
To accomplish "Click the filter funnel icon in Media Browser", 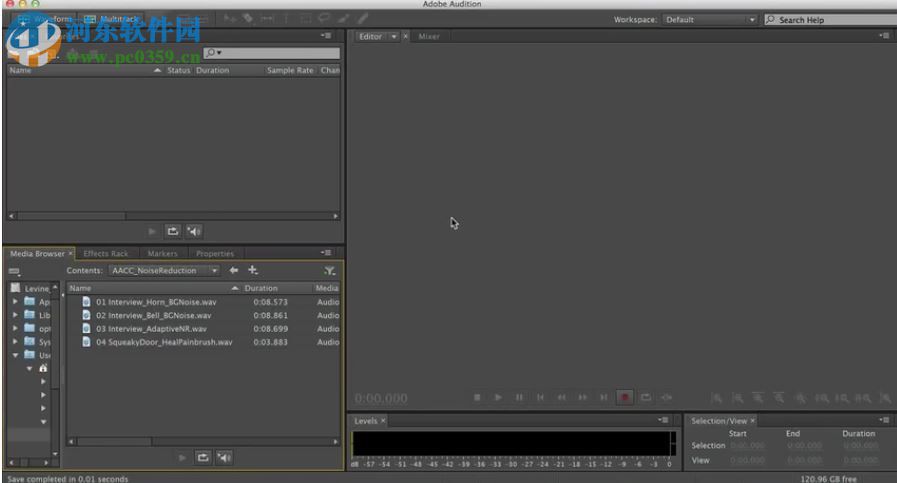I will 329,271.
